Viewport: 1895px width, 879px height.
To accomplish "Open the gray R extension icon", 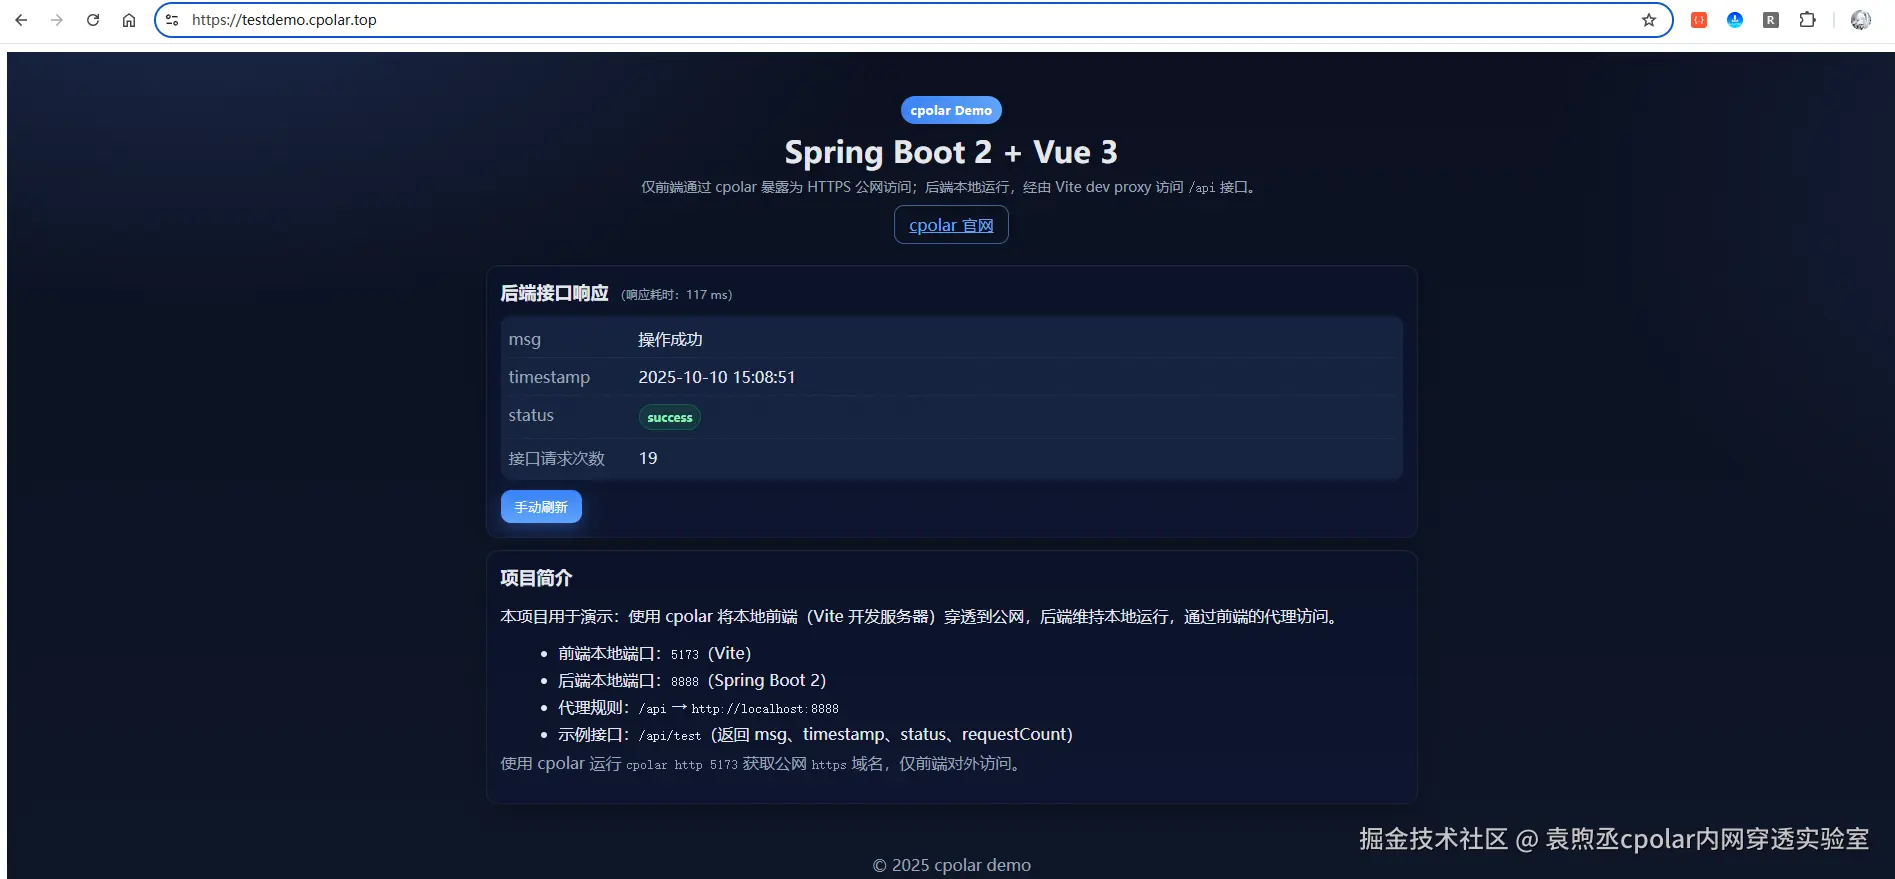I will [1771, 20].
